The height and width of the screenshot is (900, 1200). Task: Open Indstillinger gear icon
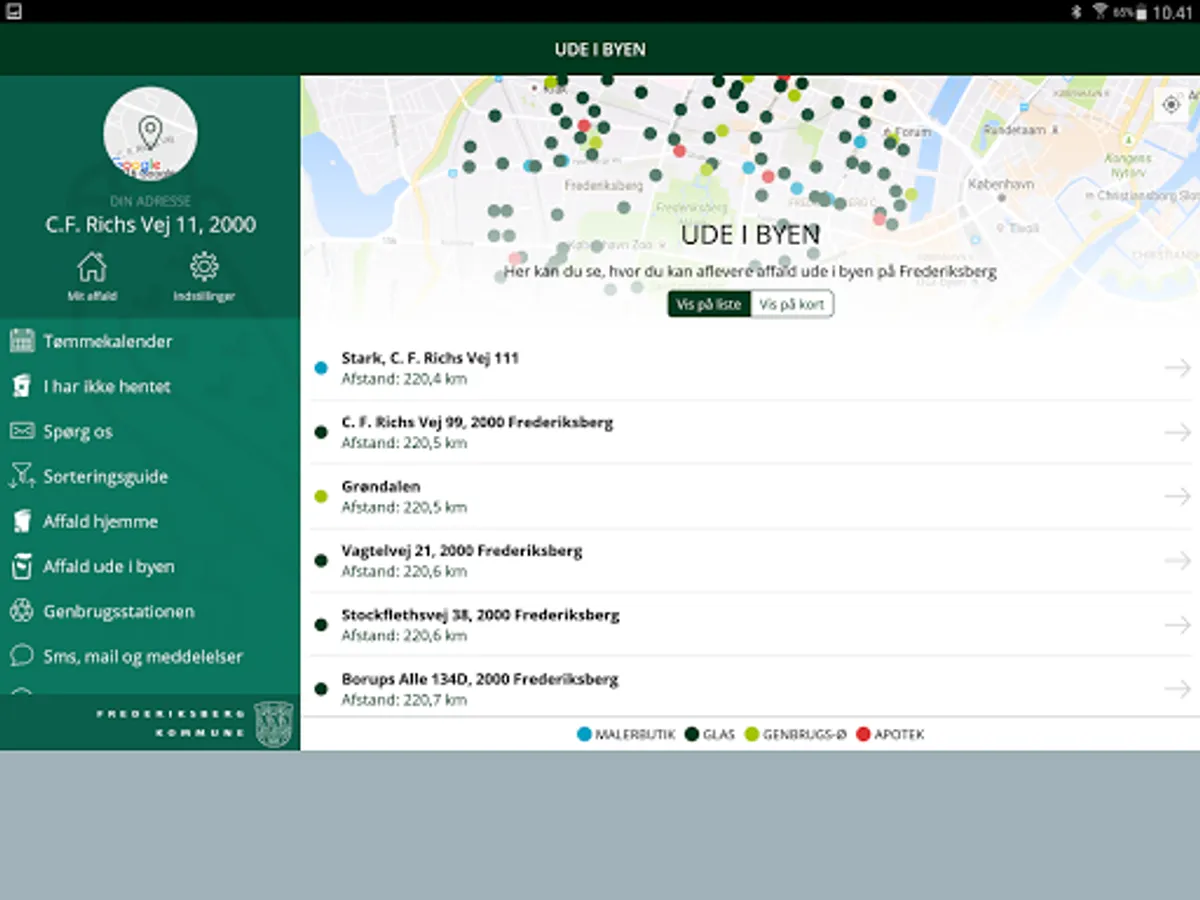point(204,267)
